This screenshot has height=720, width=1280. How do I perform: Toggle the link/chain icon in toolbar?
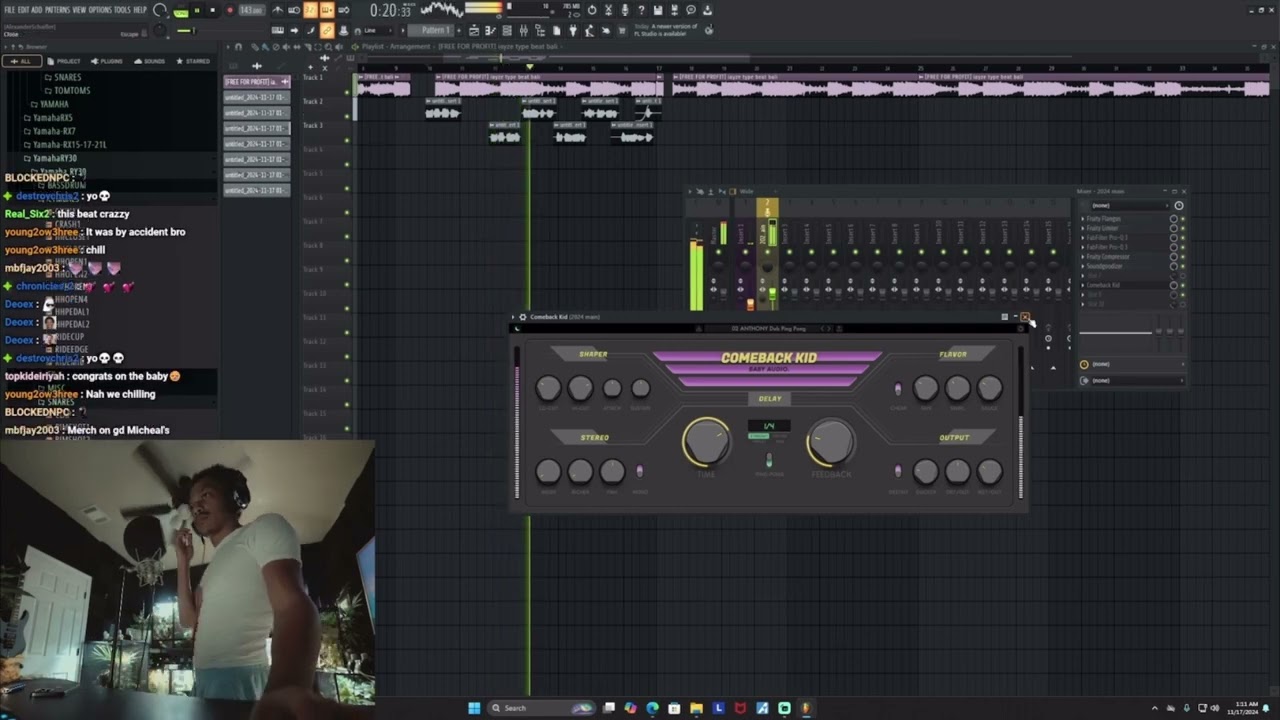327,31
